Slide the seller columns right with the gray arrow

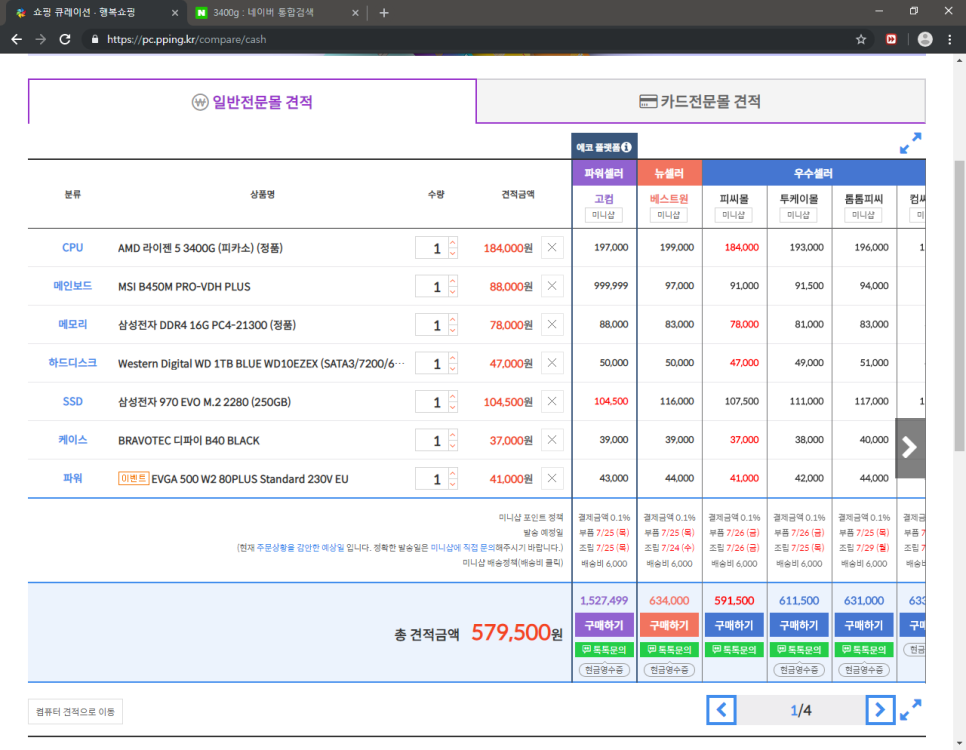coord(910,448)
